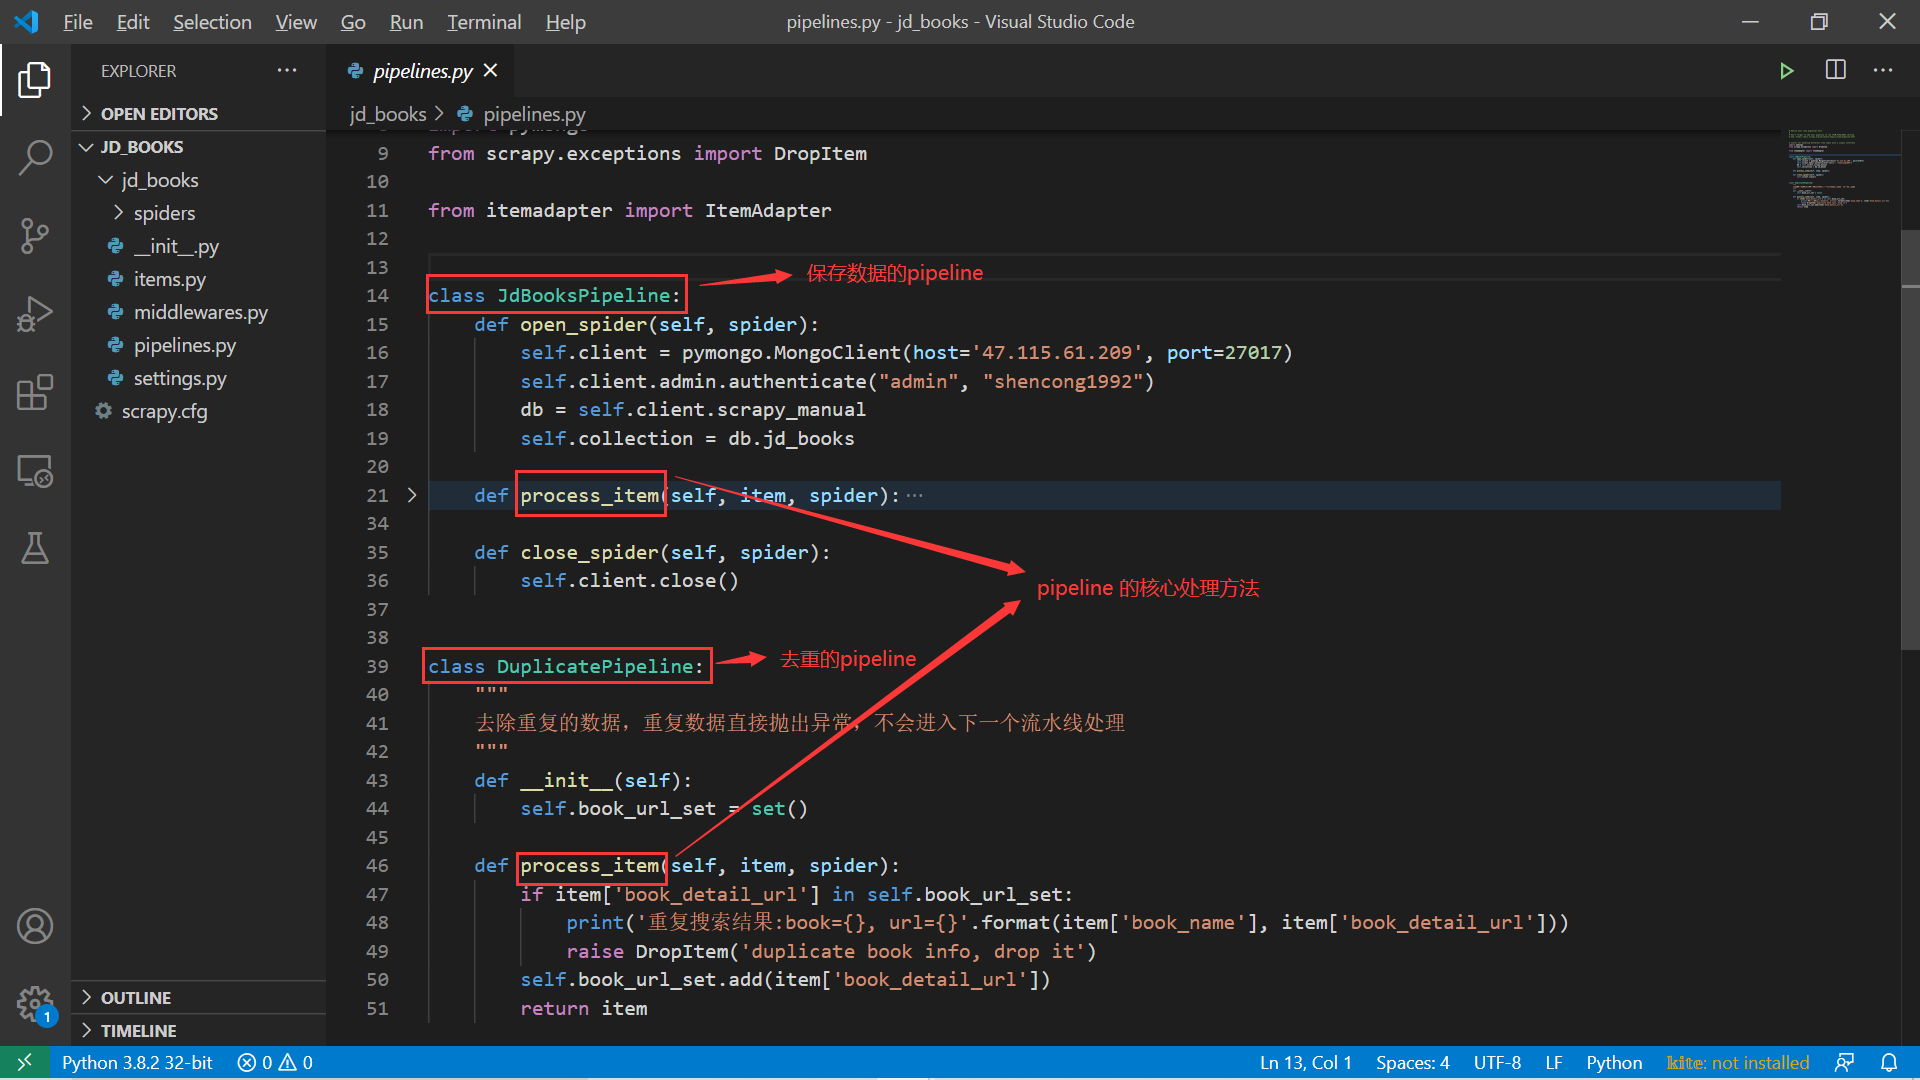Expand the Outline section
Image resolution: width=1920 pixels, height=1080 pixels.
pos(135,997)
